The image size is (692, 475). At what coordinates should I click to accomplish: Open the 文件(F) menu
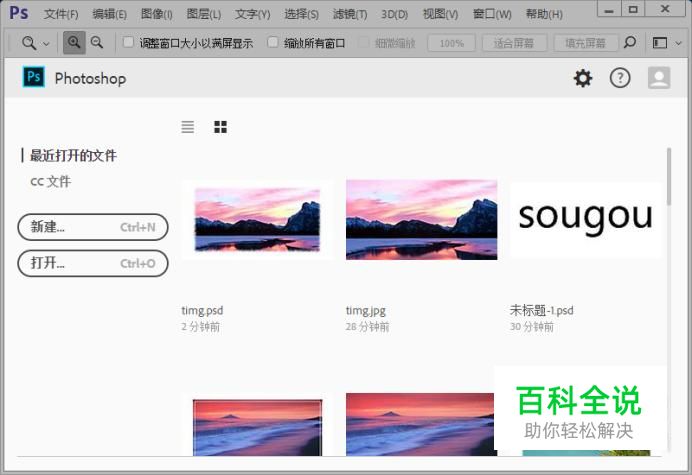[61, 14]
